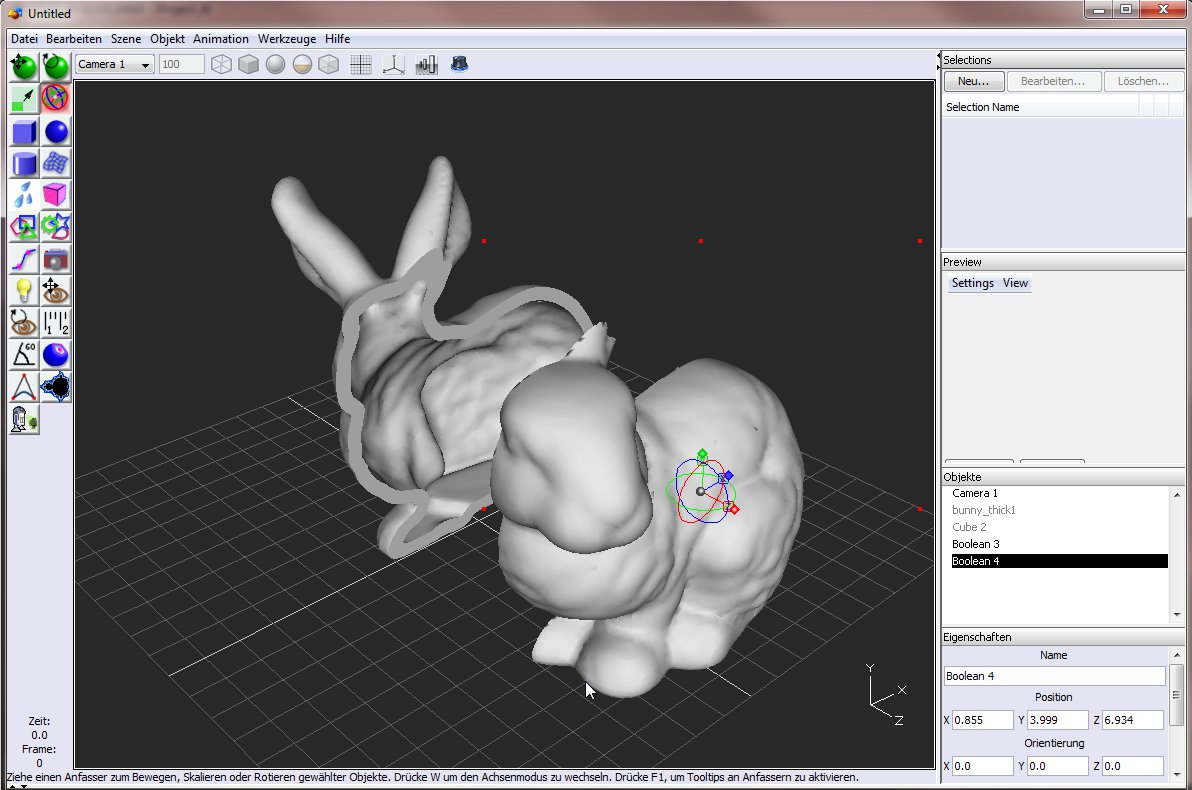Click the Bearbeiten... button in Selections
The image size is (1192, 790).
pyautogui.click(x=1054, y=81)
